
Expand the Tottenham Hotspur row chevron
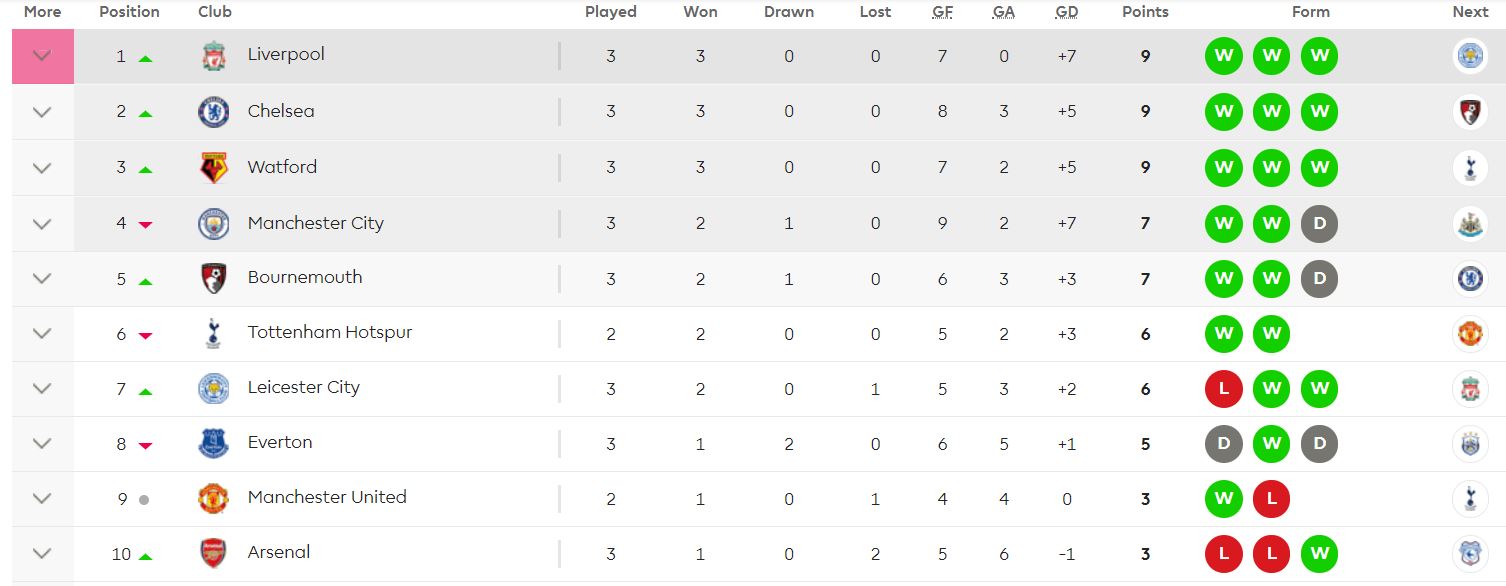click(x=42, y=334)
